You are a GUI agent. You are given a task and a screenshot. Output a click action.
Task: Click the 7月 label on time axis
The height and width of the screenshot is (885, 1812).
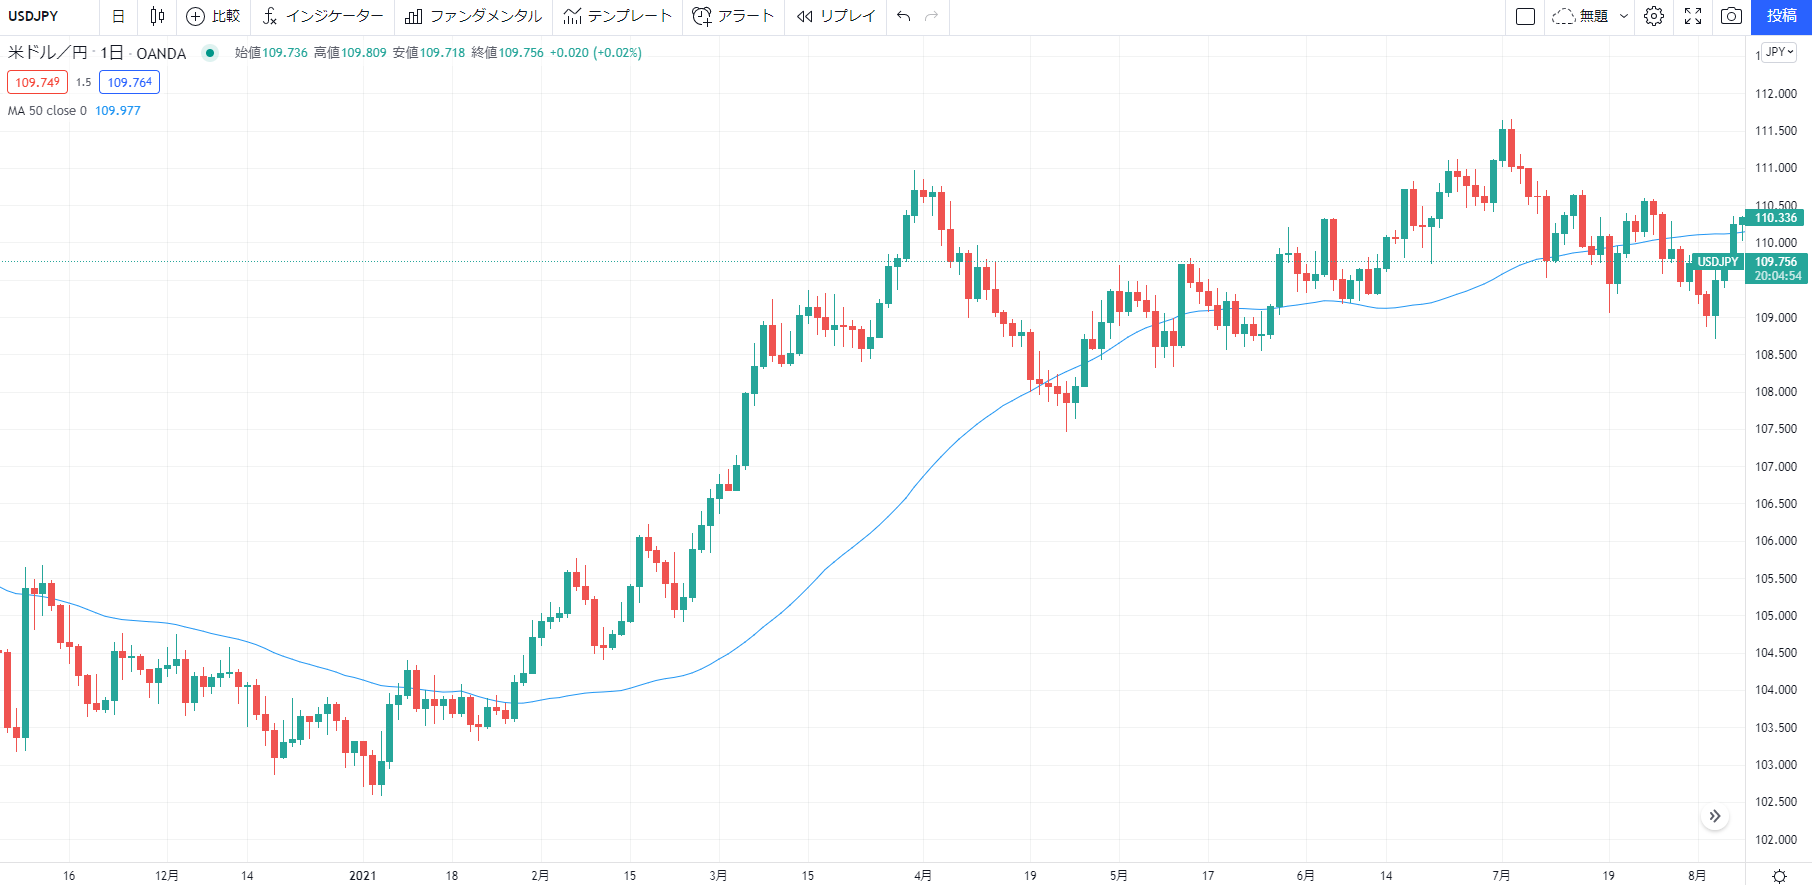click(x=1501, y=875)
